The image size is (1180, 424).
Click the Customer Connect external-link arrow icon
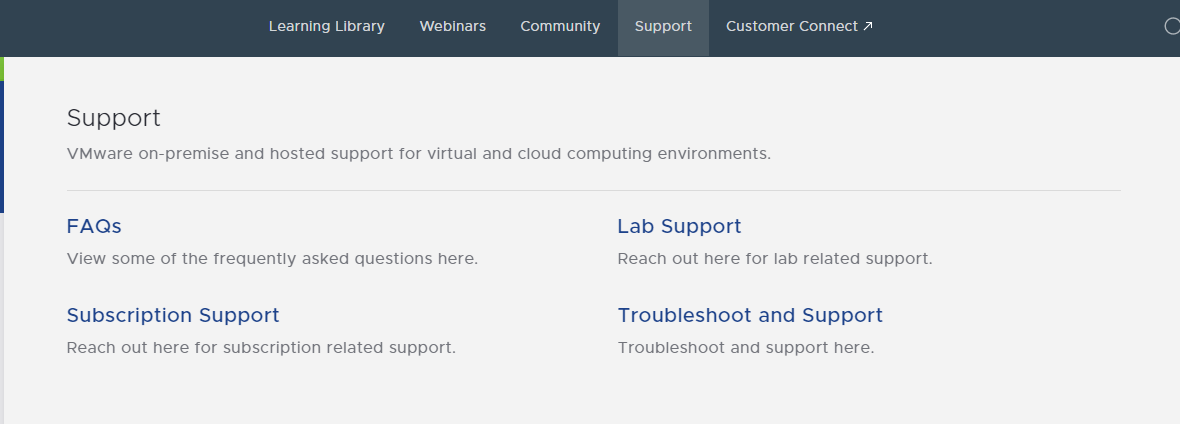pos(868,26)
